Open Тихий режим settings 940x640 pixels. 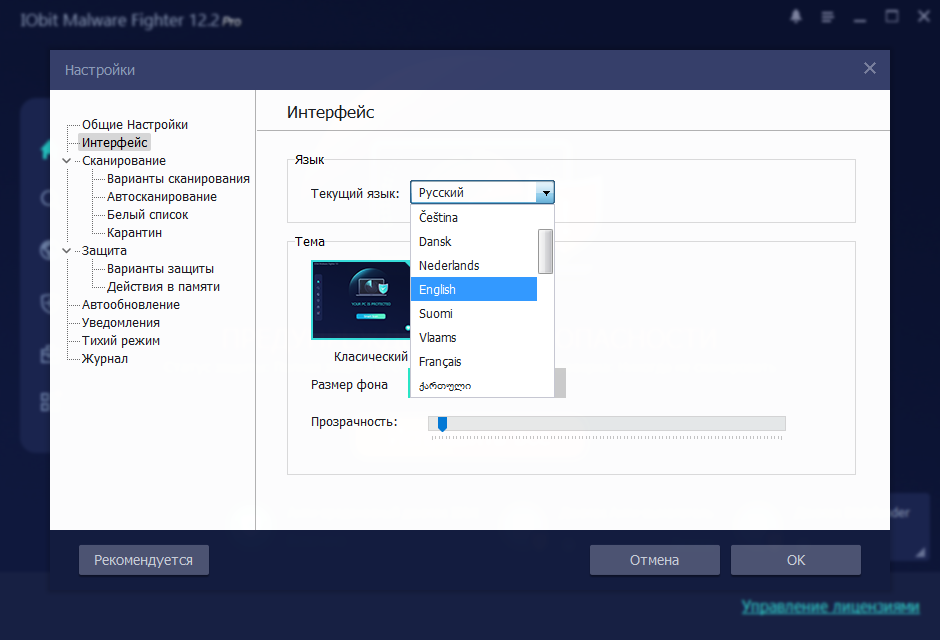pos(120,340)
